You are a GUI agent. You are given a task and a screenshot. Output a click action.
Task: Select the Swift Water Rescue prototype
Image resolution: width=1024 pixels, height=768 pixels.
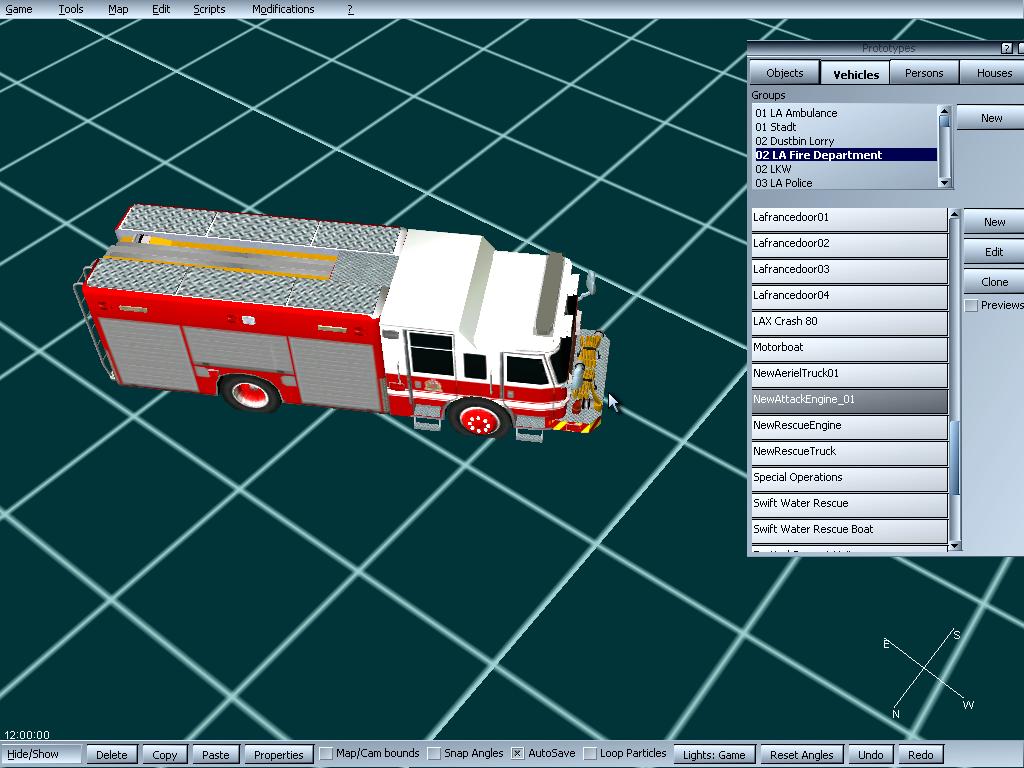click(849, 505)
